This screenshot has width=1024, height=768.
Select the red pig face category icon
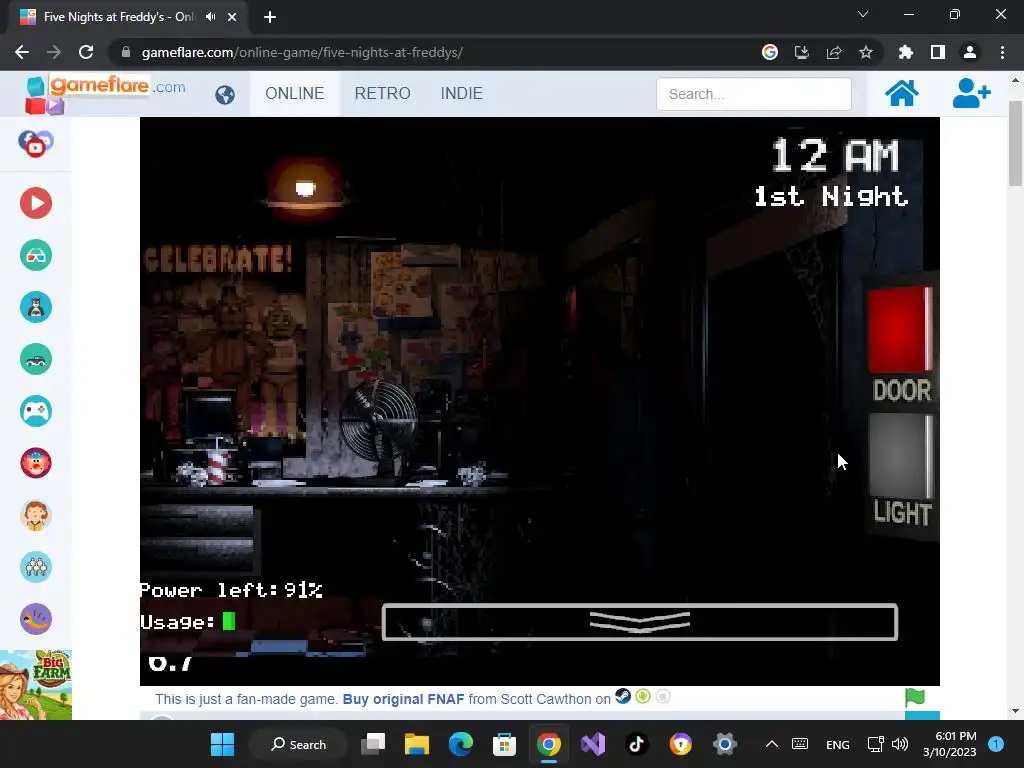pos(36,463)
